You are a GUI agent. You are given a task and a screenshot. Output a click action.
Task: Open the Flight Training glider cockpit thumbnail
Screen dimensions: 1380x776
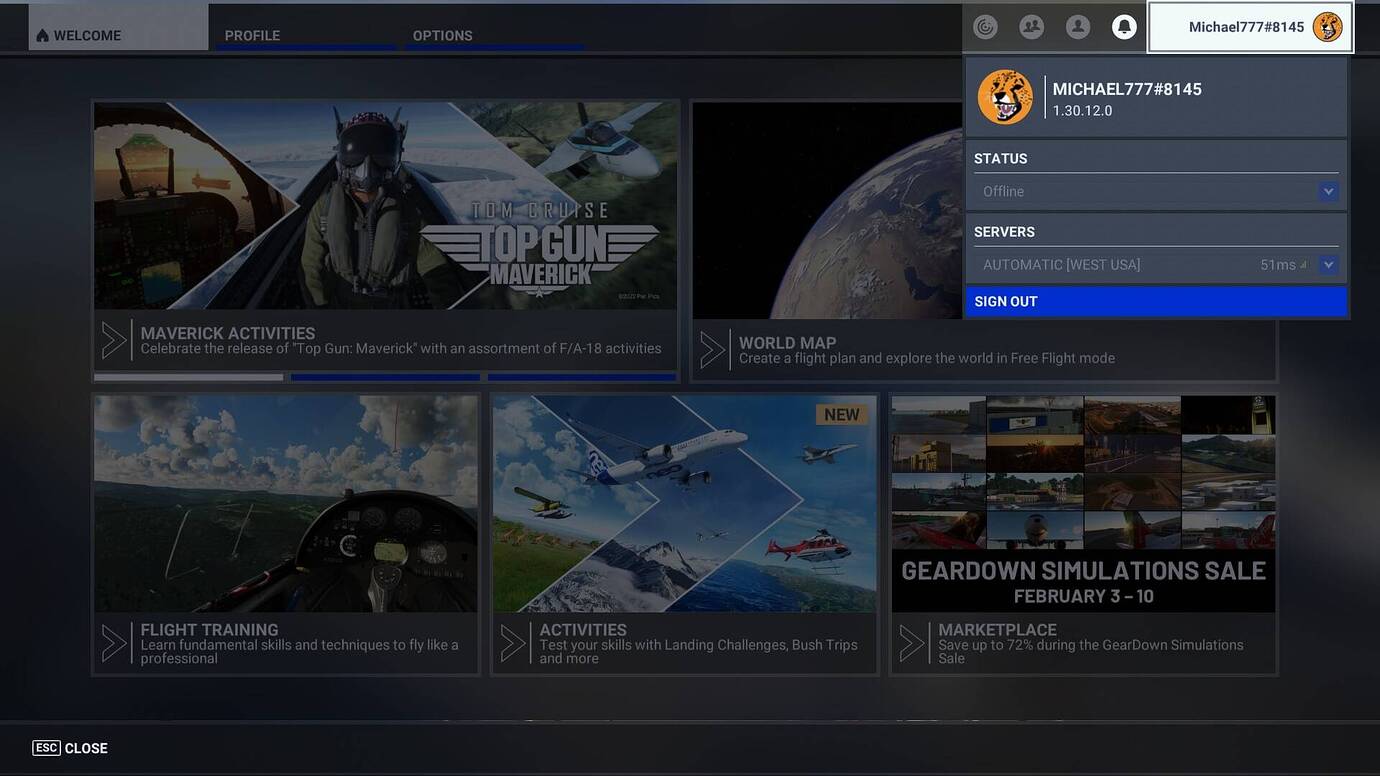286,504
